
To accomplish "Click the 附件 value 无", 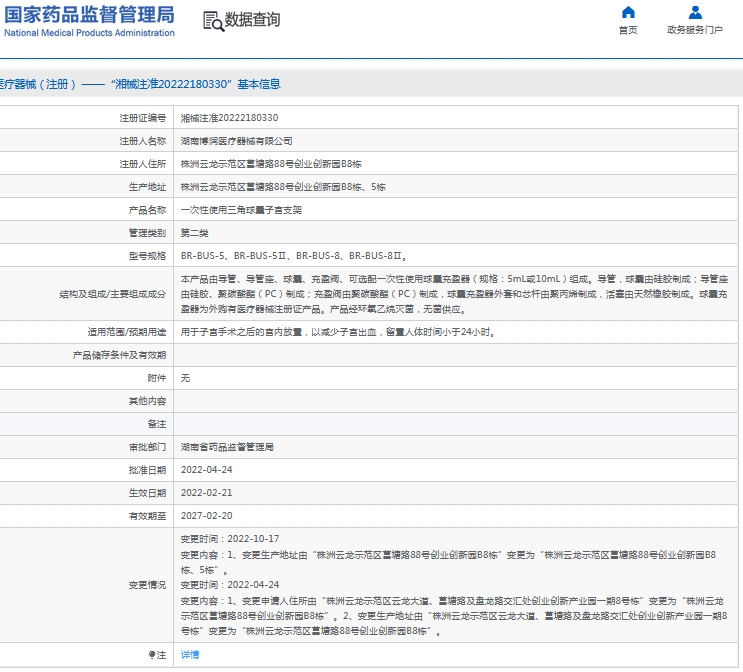I will click(185, 378).
